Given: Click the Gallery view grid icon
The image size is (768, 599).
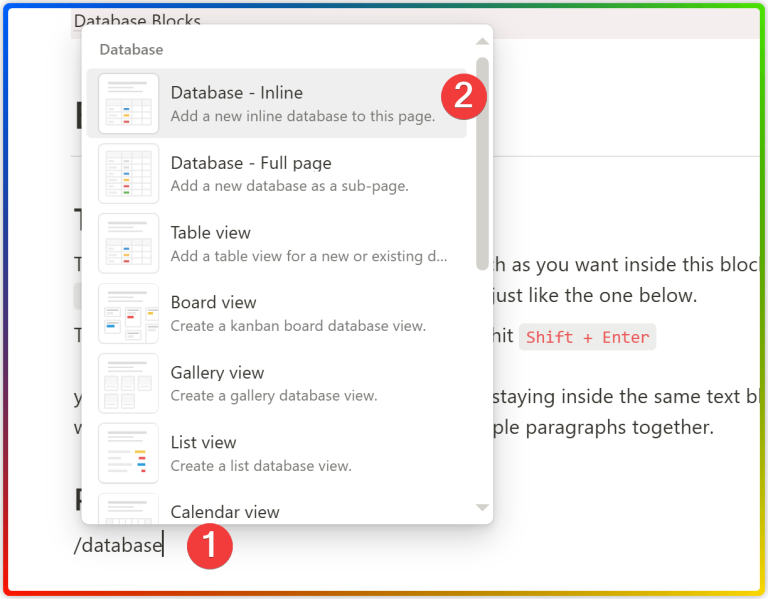Looking at the screenshot, I should click(128, 383).
